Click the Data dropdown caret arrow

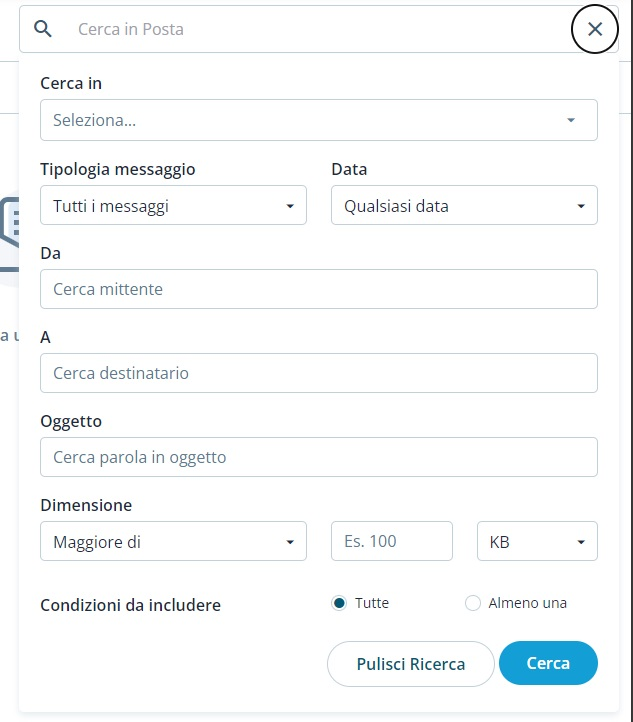point(581,207)
